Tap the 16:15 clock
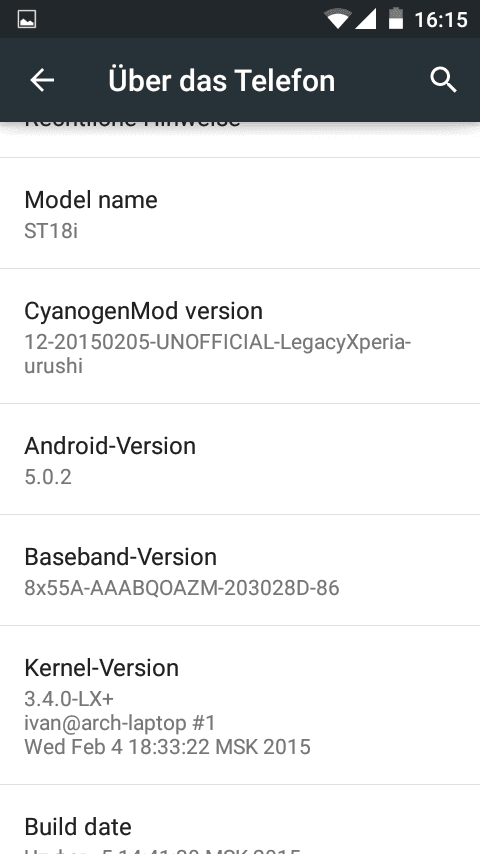 441,20
